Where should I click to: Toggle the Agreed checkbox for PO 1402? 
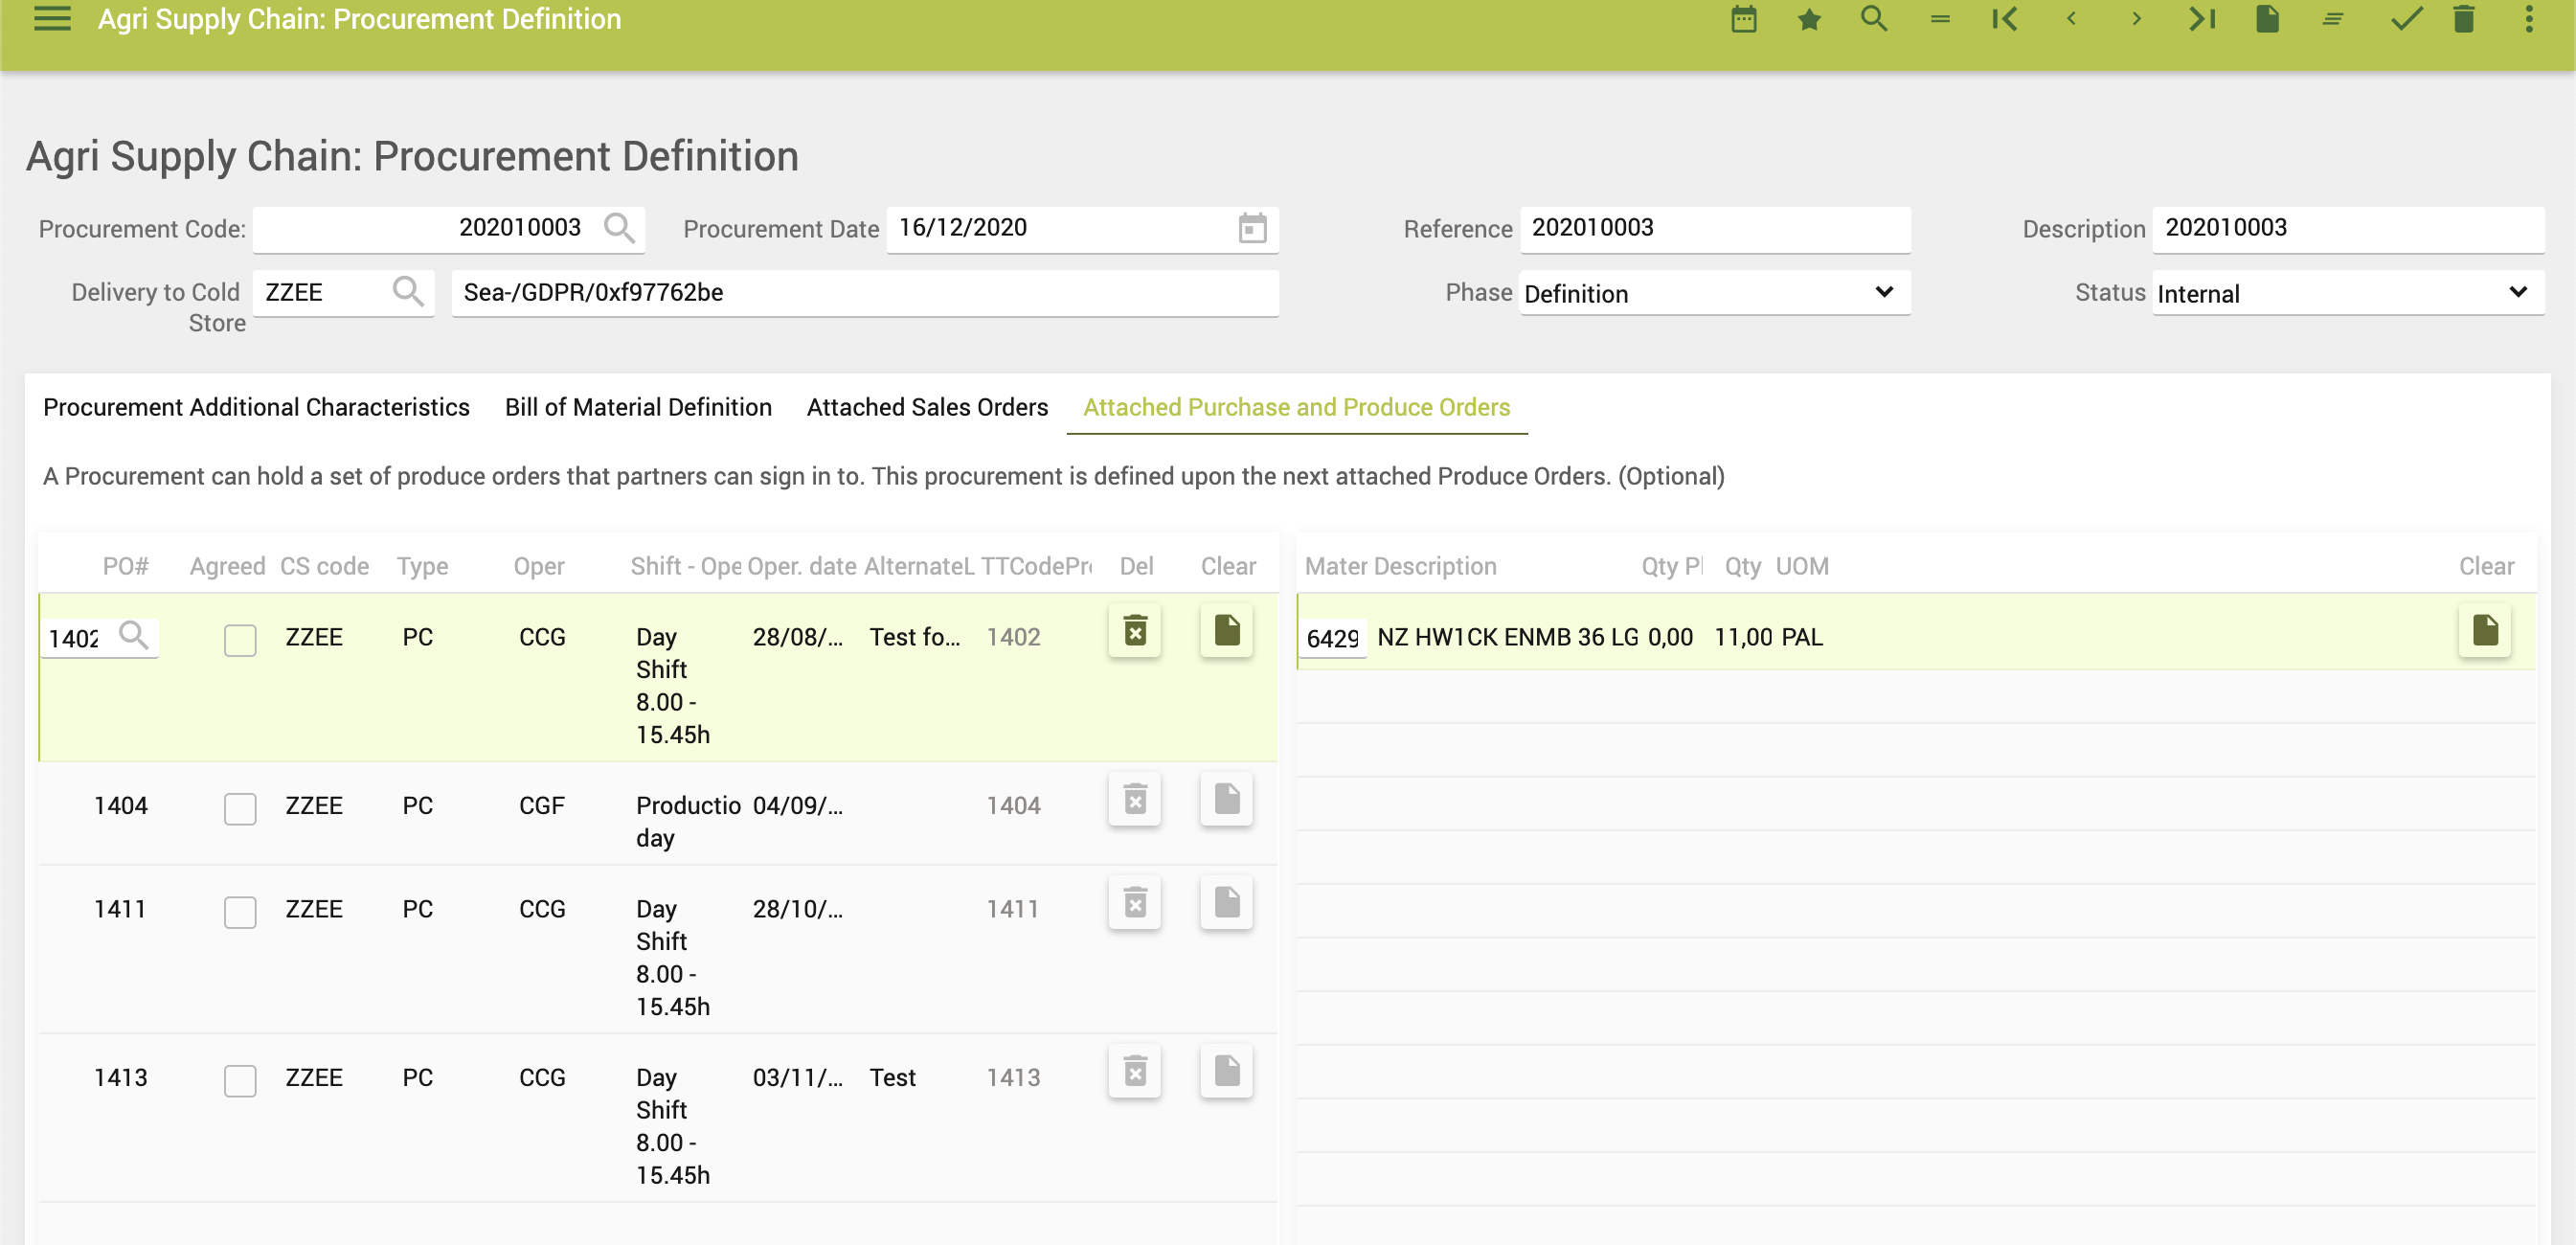(x=240, y=640)
